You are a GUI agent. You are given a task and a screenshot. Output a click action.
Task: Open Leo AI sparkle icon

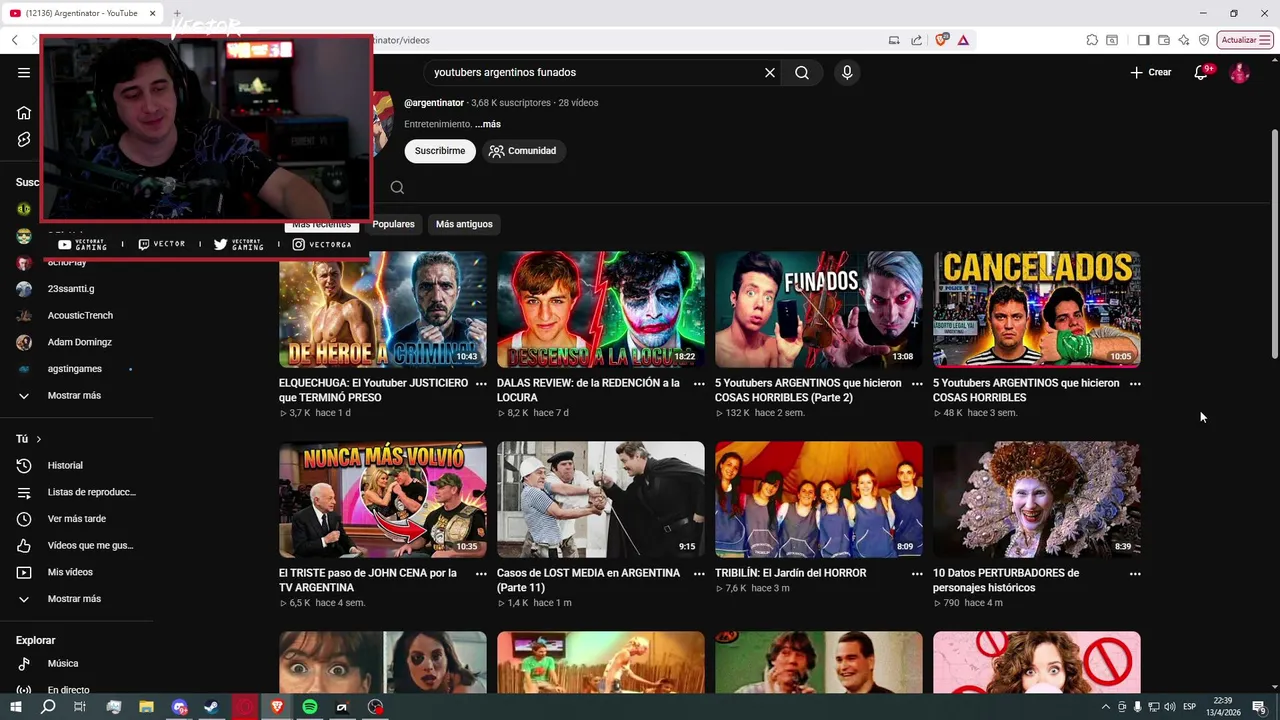[1184, 40]
